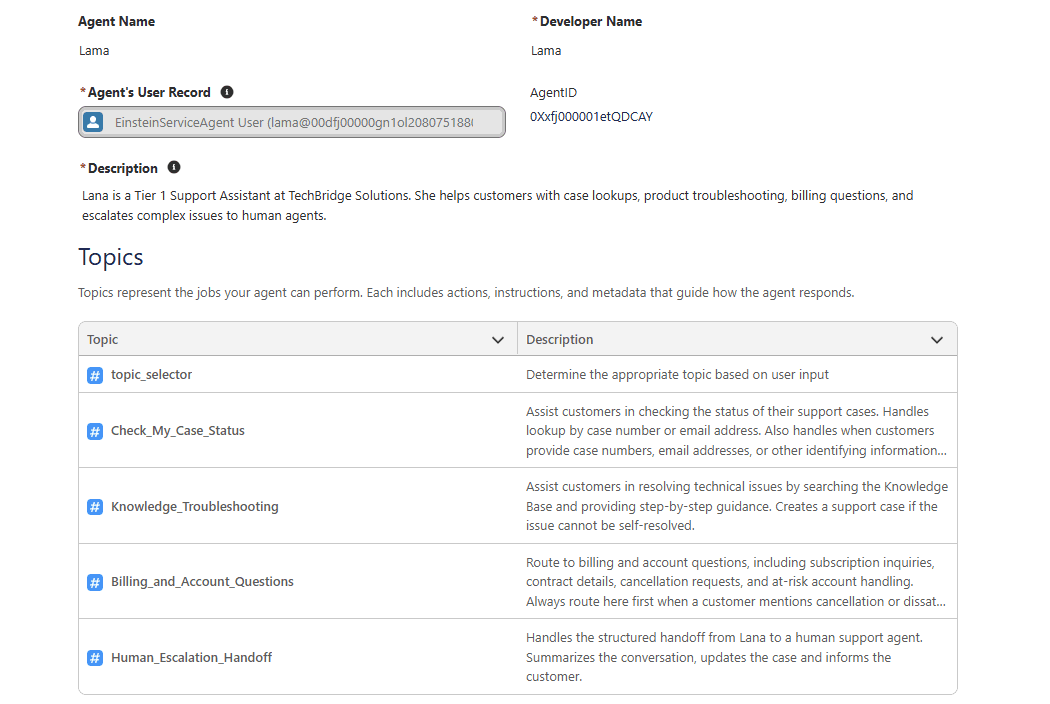Open the Topic column header dropdown
Image resolution: width=1050 pixels, height=704 pixels.
(x=498, y=340)
